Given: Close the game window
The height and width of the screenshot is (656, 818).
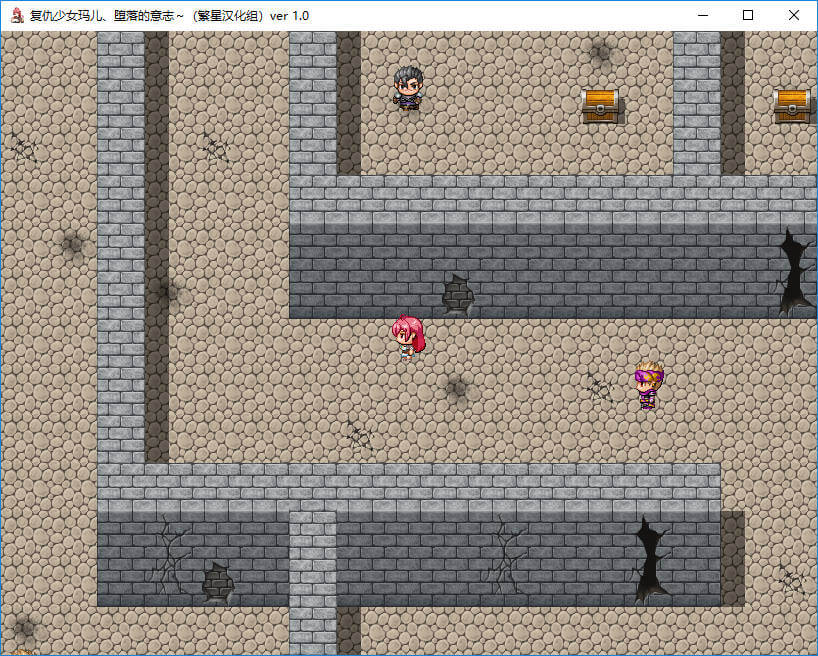Looking at the screenshot, I should [x=794, y=15].
